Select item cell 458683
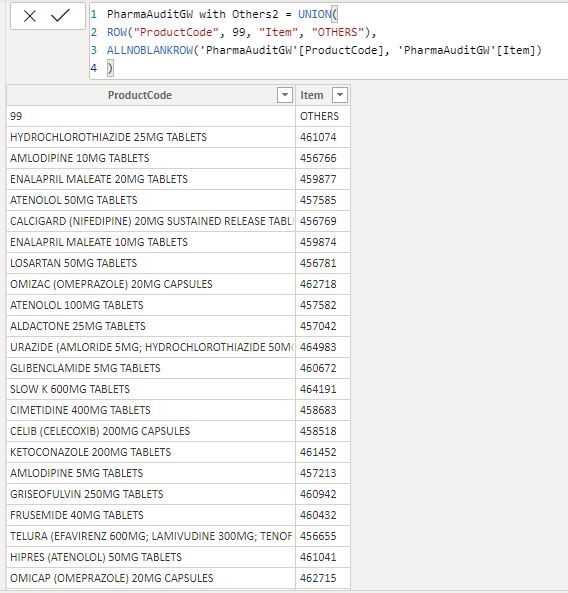568x593 pixels. 323,410
